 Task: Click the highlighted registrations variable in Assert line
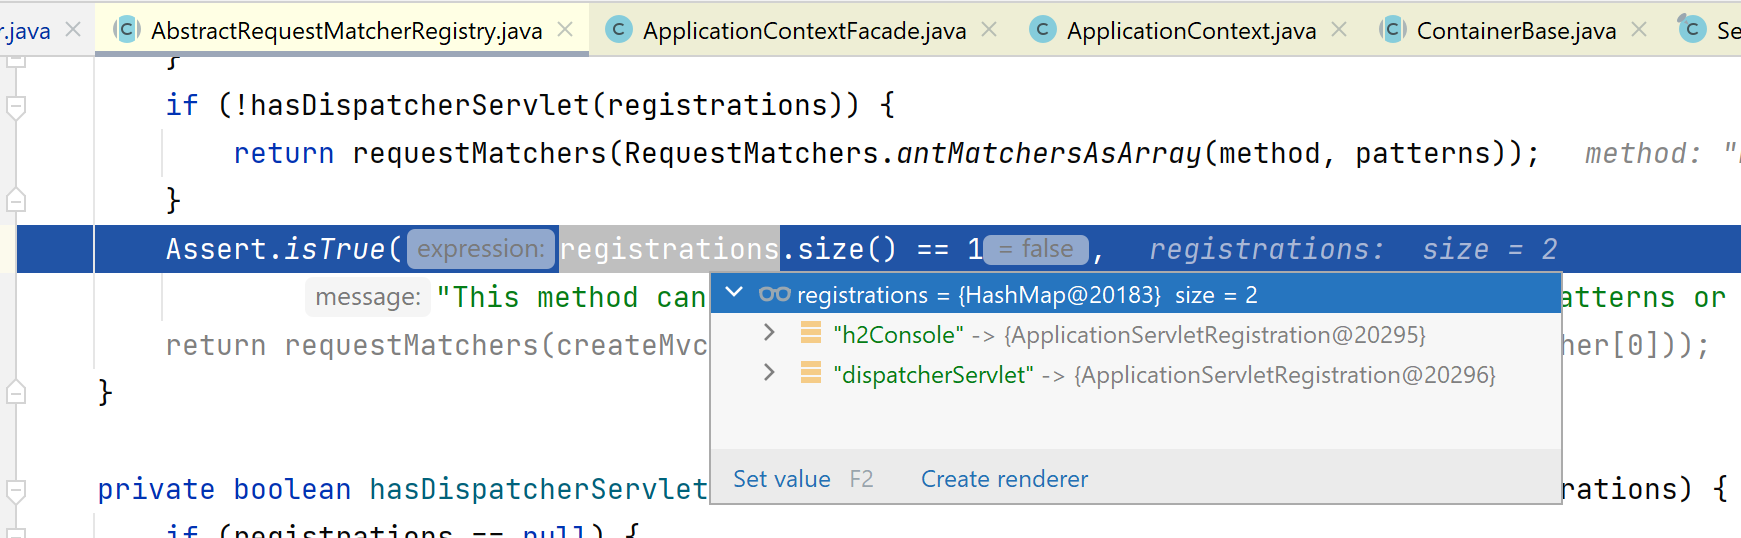tap(669, 249)
